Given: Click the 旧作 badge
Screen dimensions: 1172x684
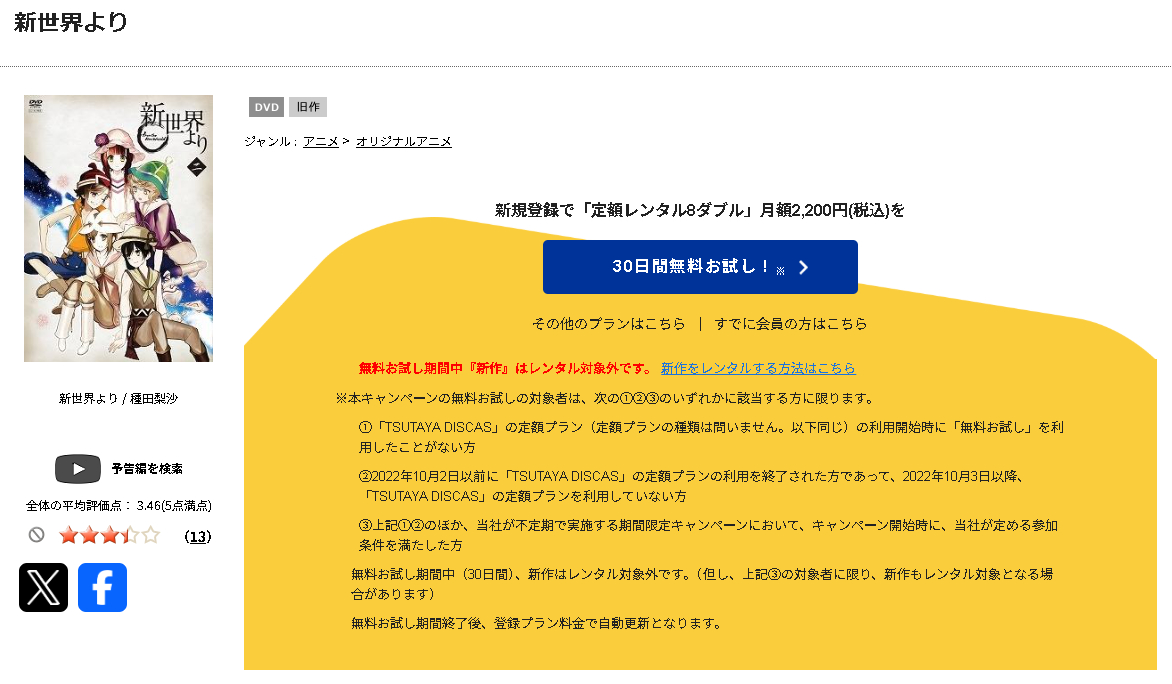Looking at the screenshot, I should click(308, 107).
